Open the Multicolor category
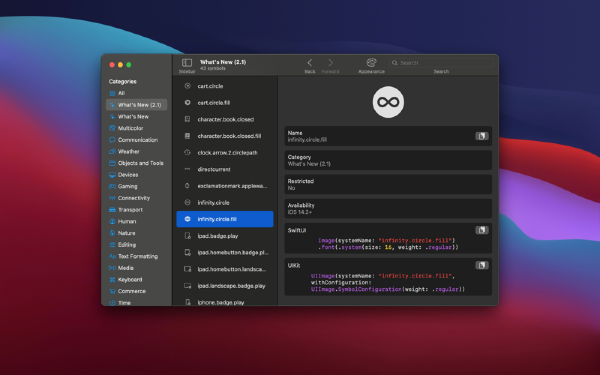This screenshot has height=375, width=600. point(136,128)
